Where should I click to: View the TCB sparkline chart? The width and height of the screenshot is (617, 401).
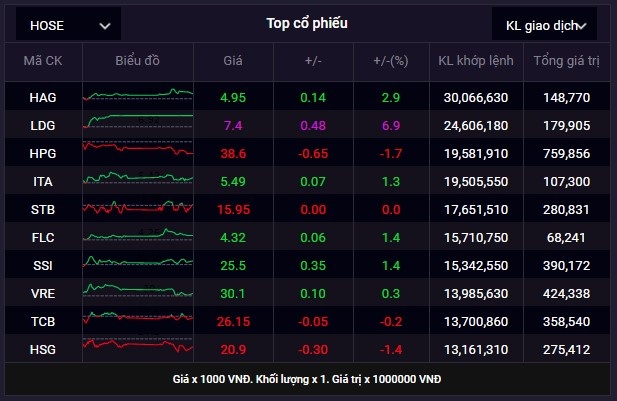coord(138,320)
